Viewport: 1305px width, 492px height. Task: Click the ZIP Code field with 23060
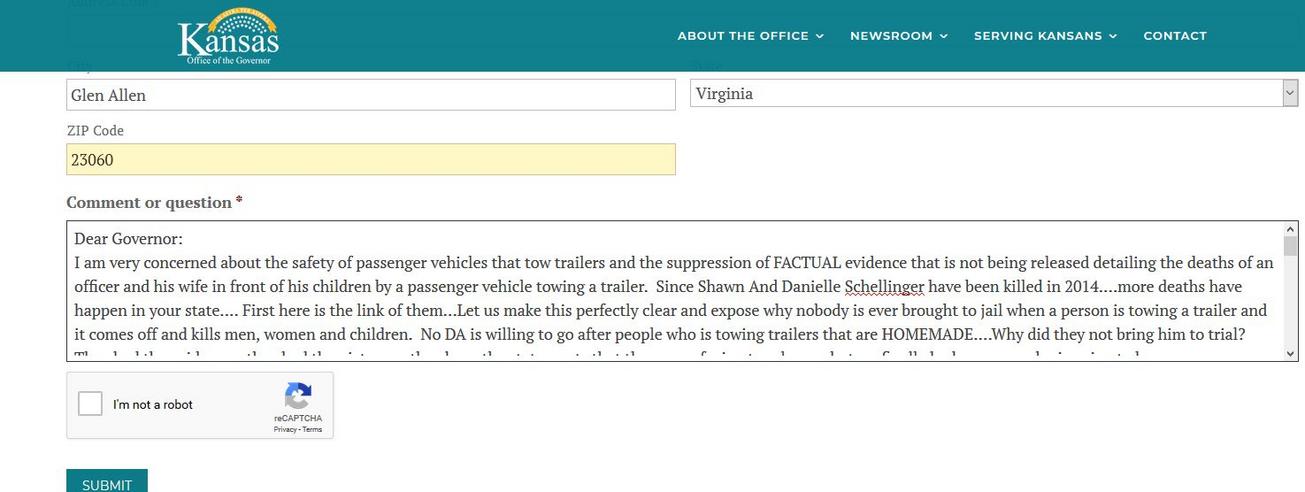[371, 159]
